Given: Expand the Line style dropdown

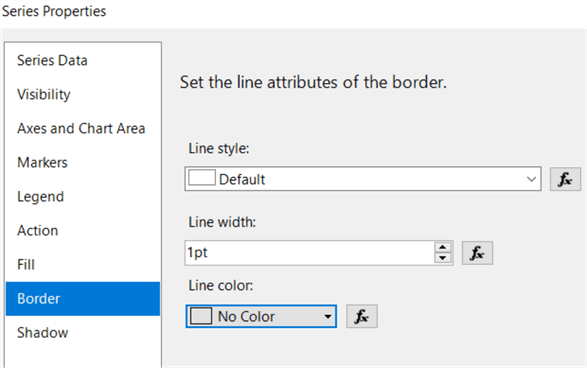Looking at the screenshot, I should click(x=531, y=179).
